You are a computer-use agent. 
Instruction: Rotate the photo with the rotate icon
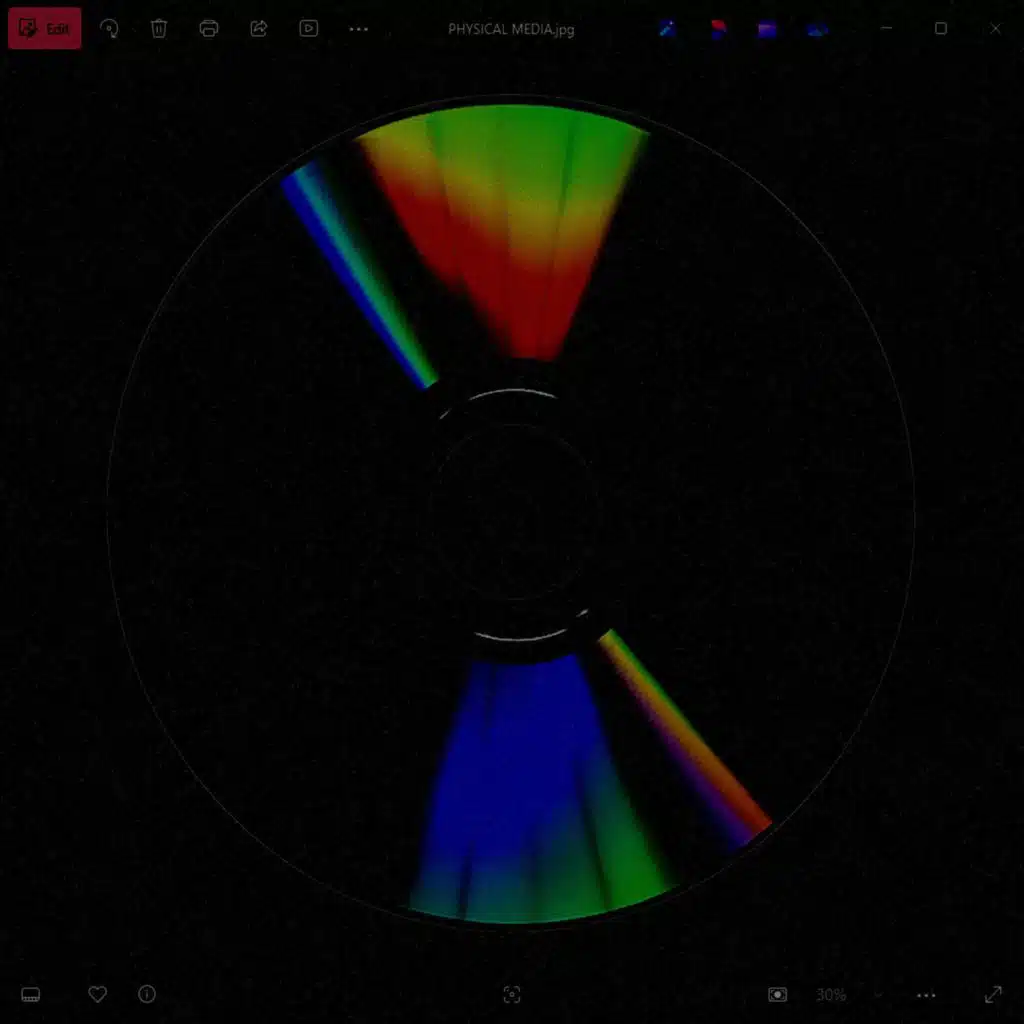point(109,29)
